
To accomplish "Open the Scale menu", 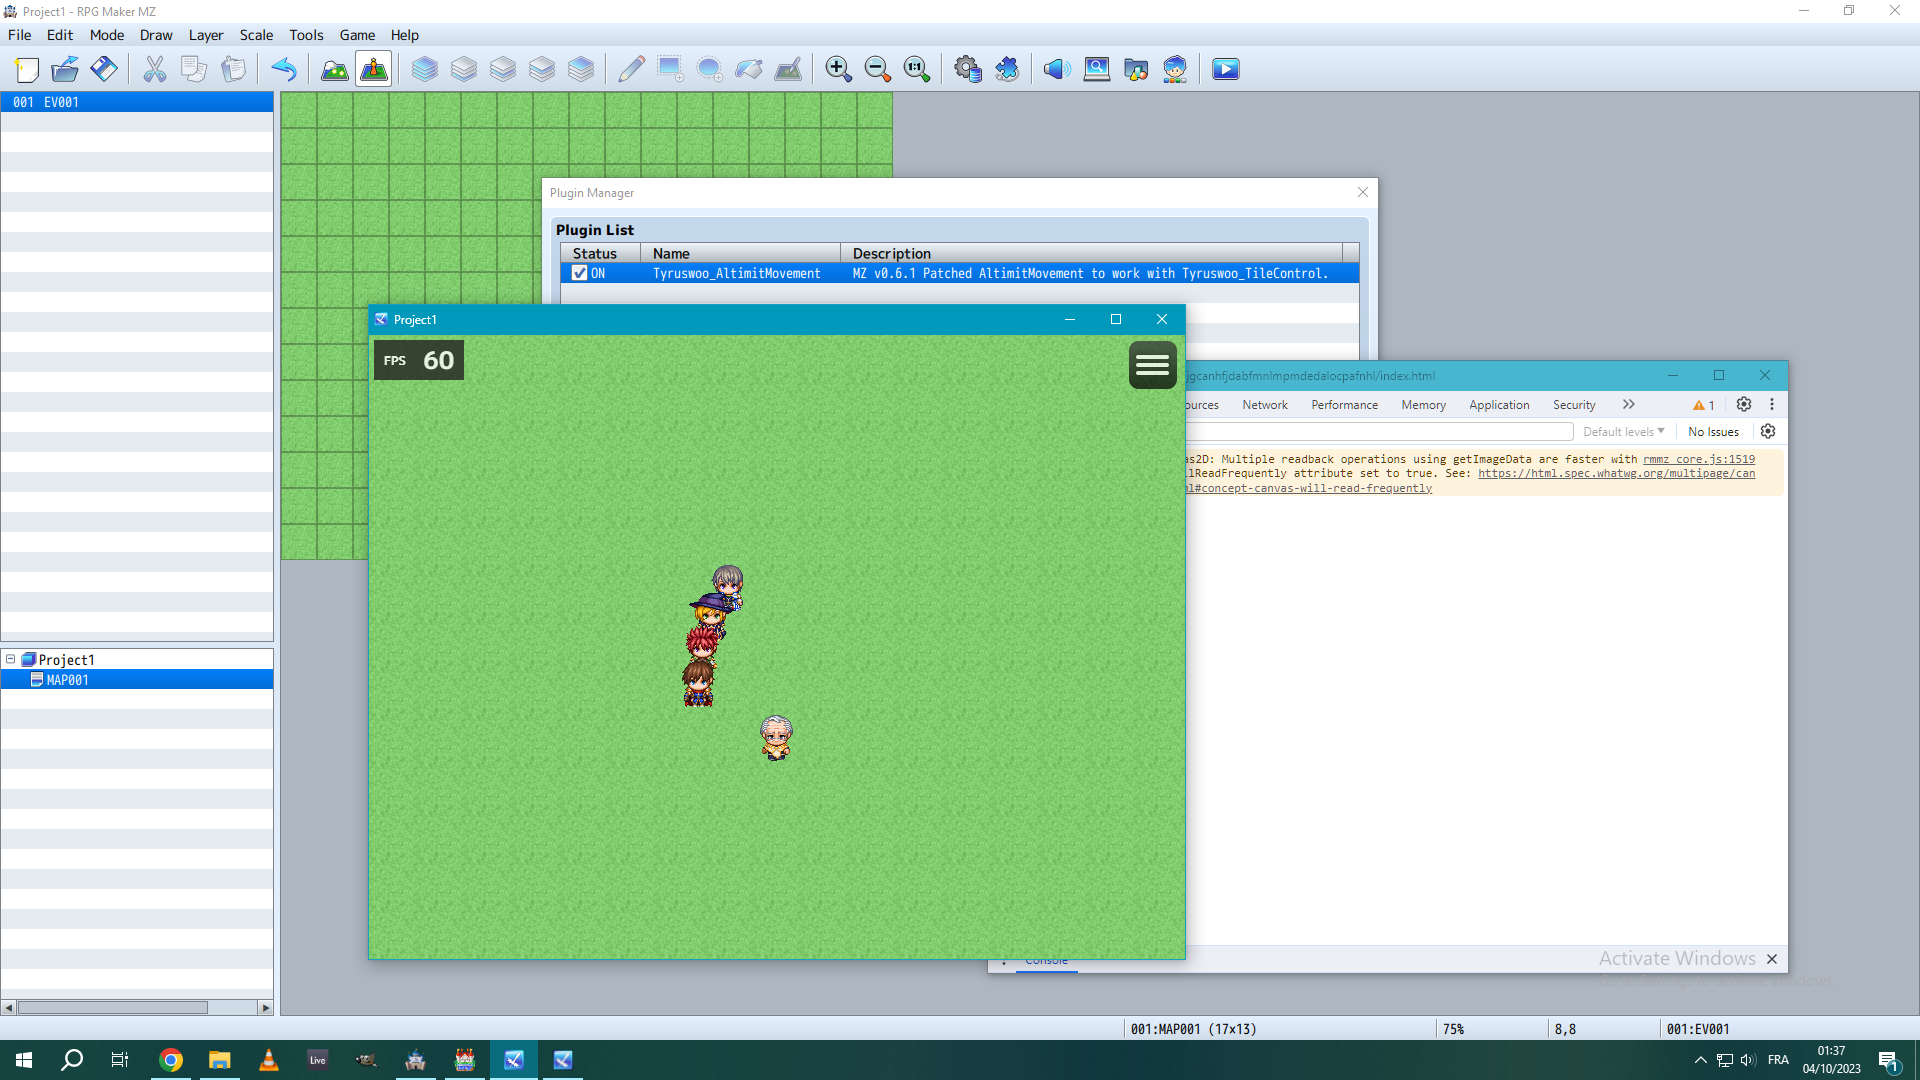I will pos(256,35).
